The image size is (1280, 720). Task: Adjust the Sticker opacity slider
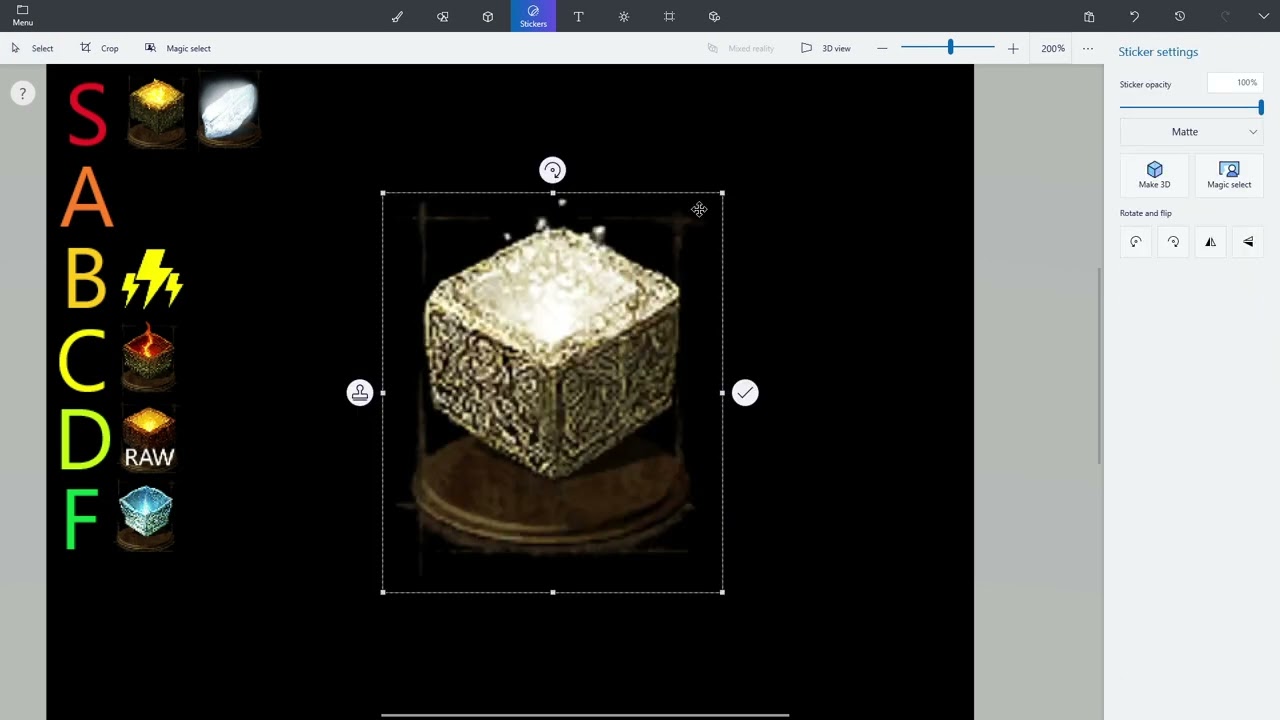coord(1191,107)
